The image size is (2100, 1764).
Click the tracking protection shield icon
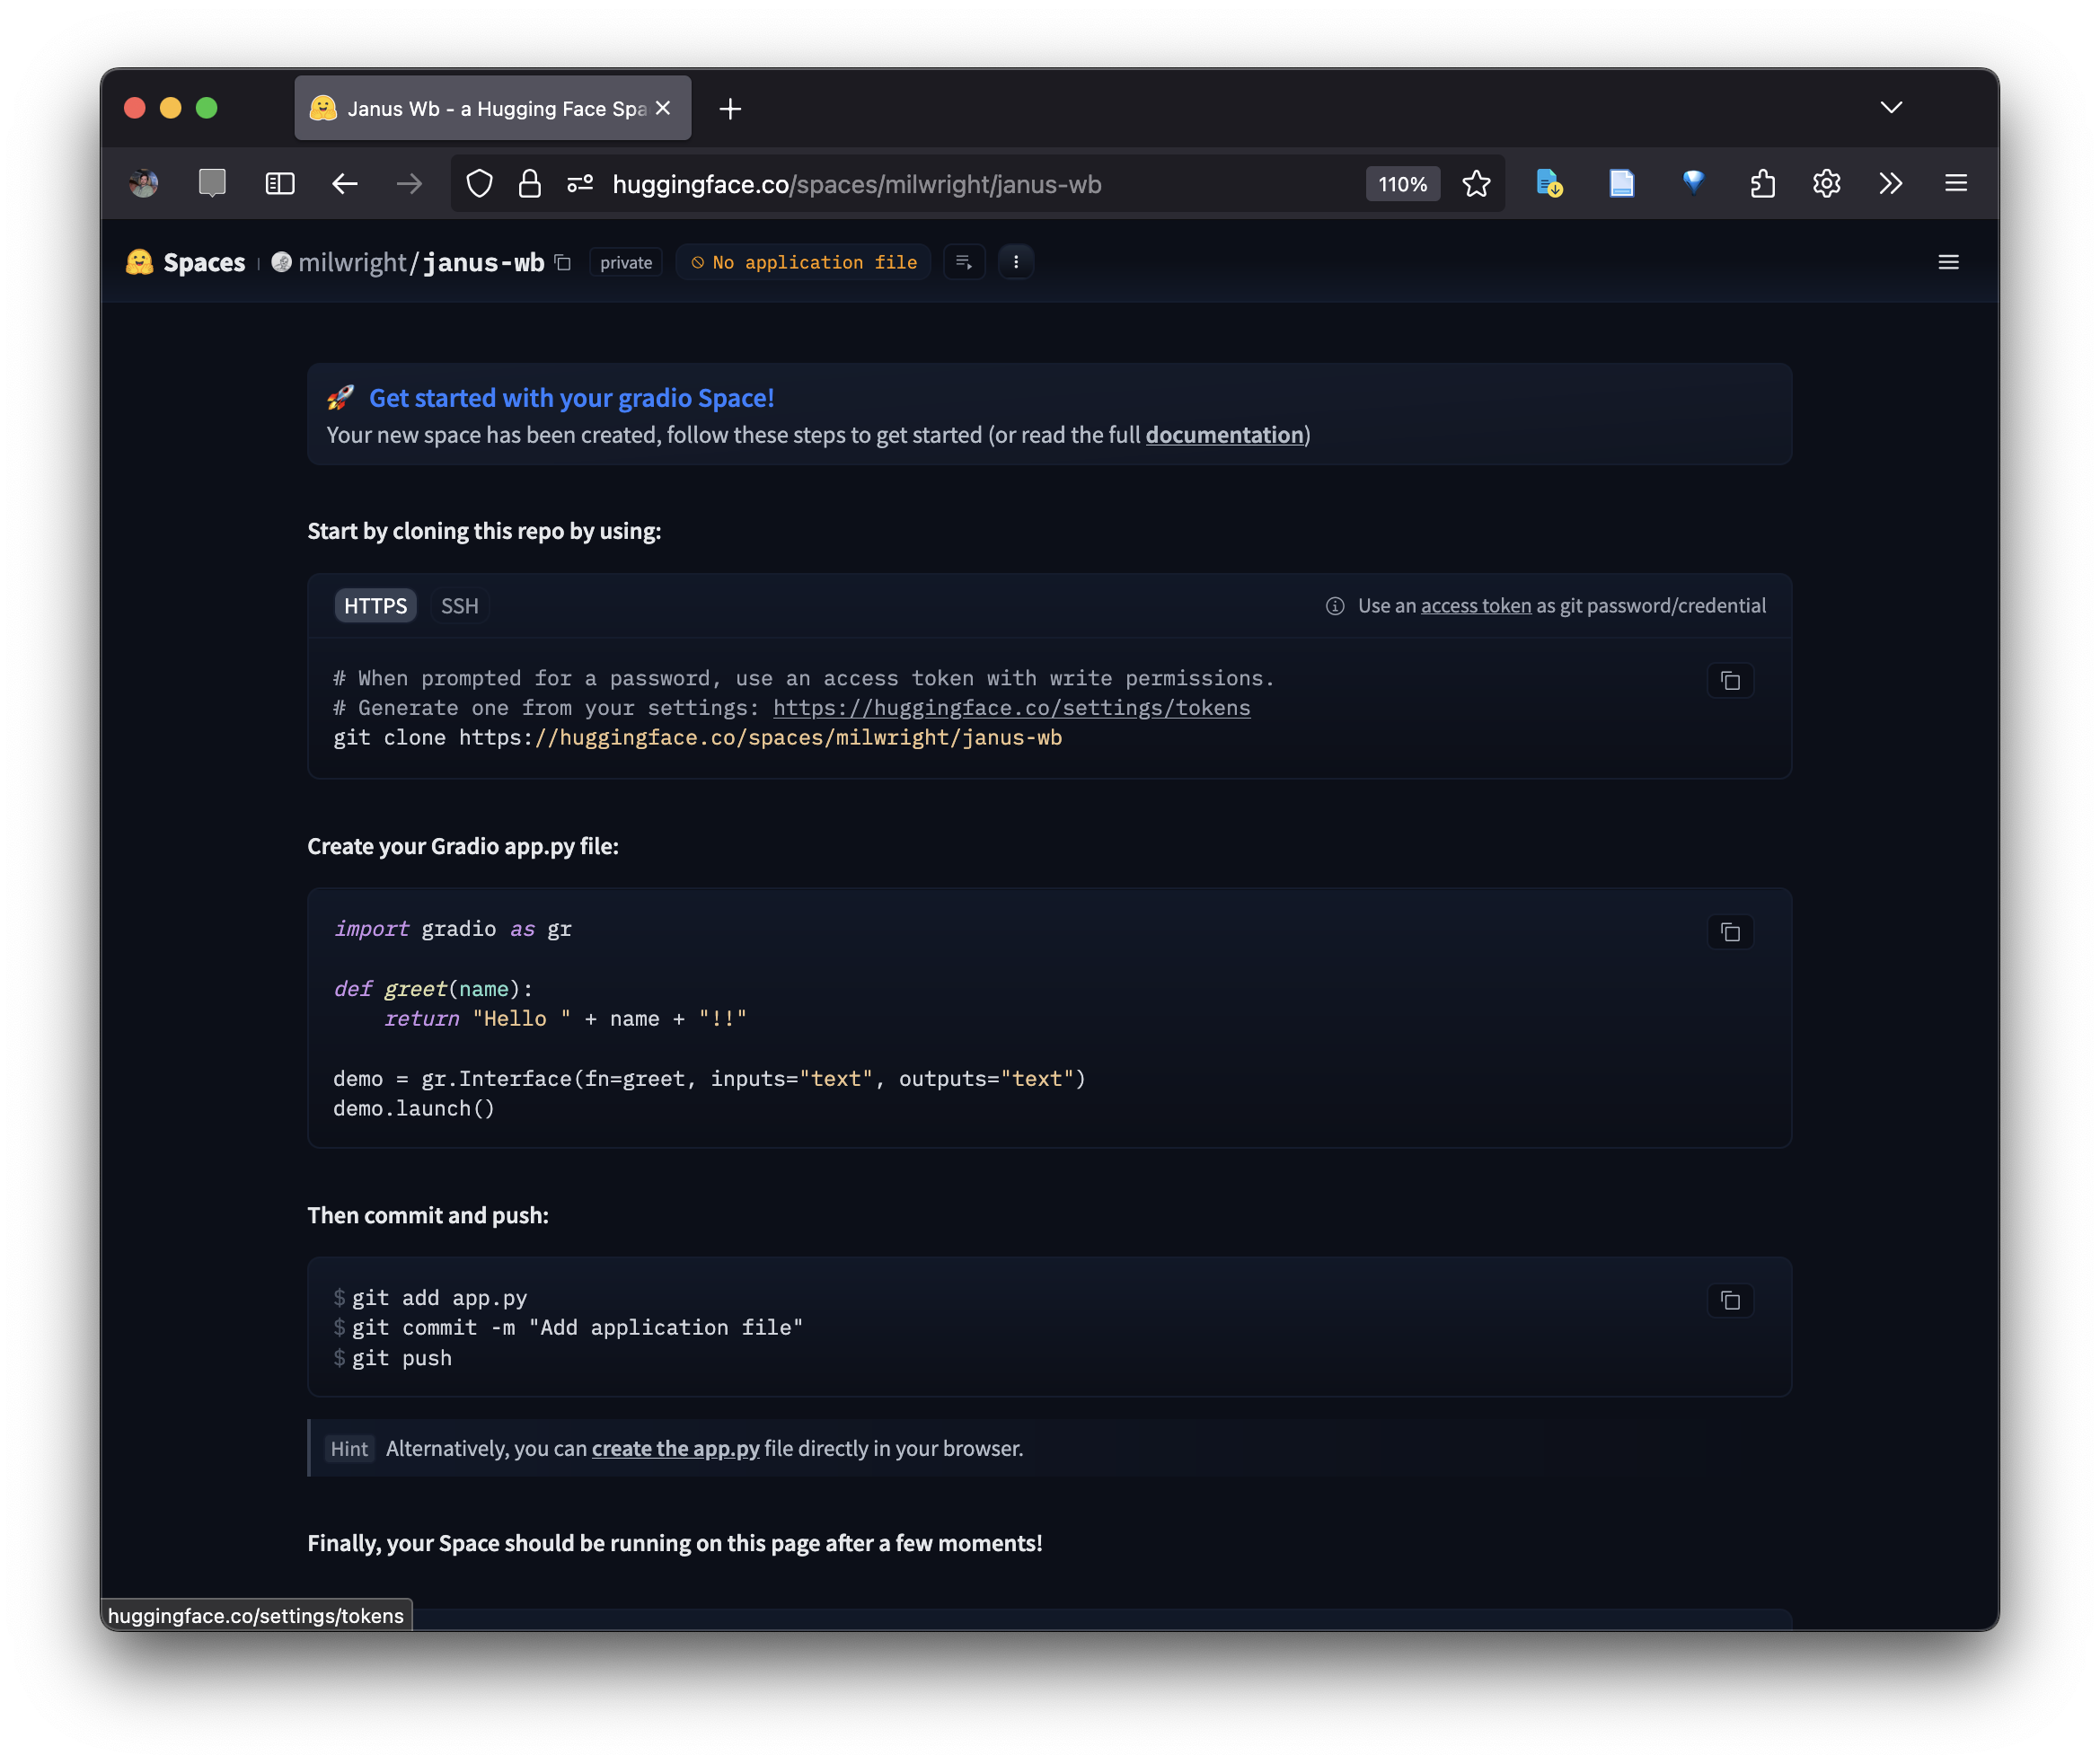click(480, 184)
